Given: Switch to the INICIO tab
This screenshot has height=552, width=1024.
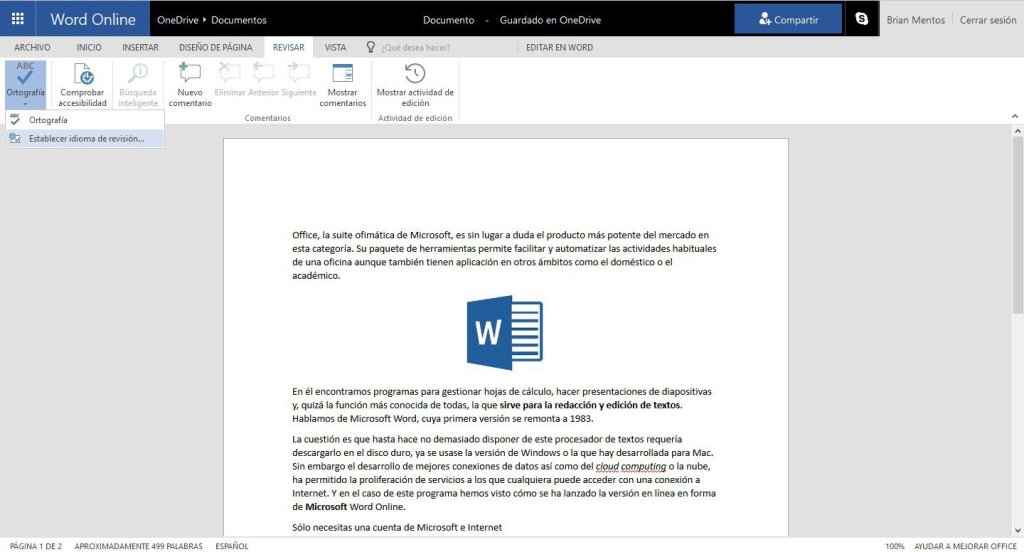Looking at the screenshot, I should (89, 47).
